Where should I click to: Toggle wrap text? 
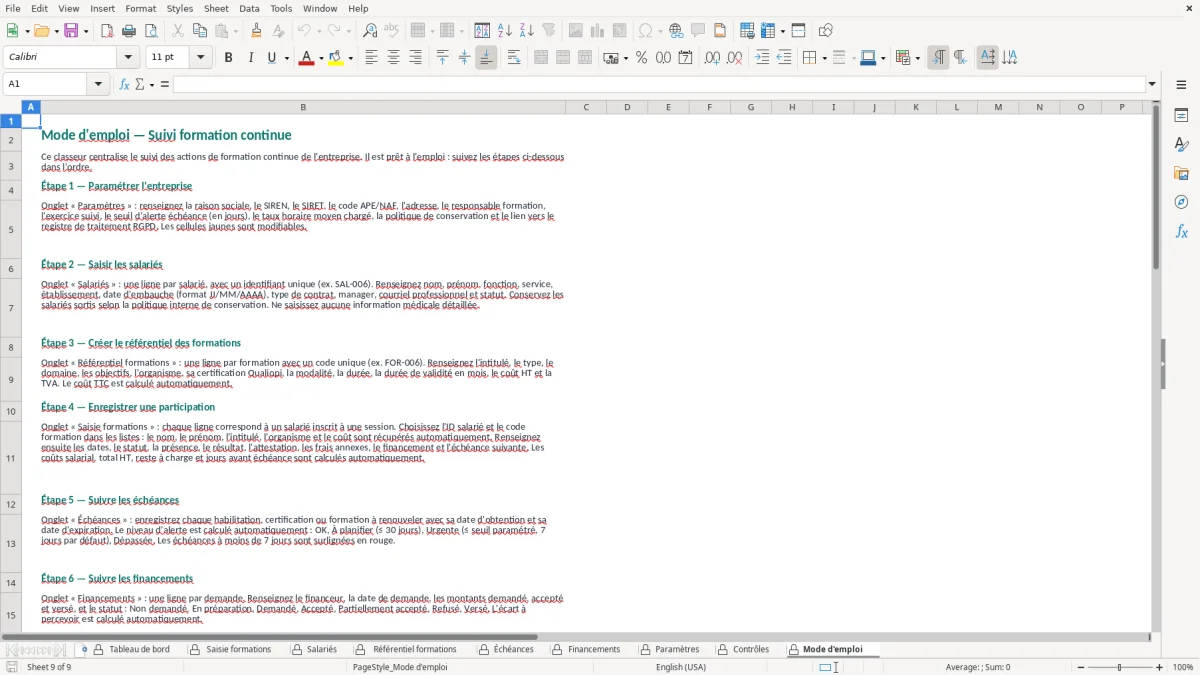click(x=514, y=58)
